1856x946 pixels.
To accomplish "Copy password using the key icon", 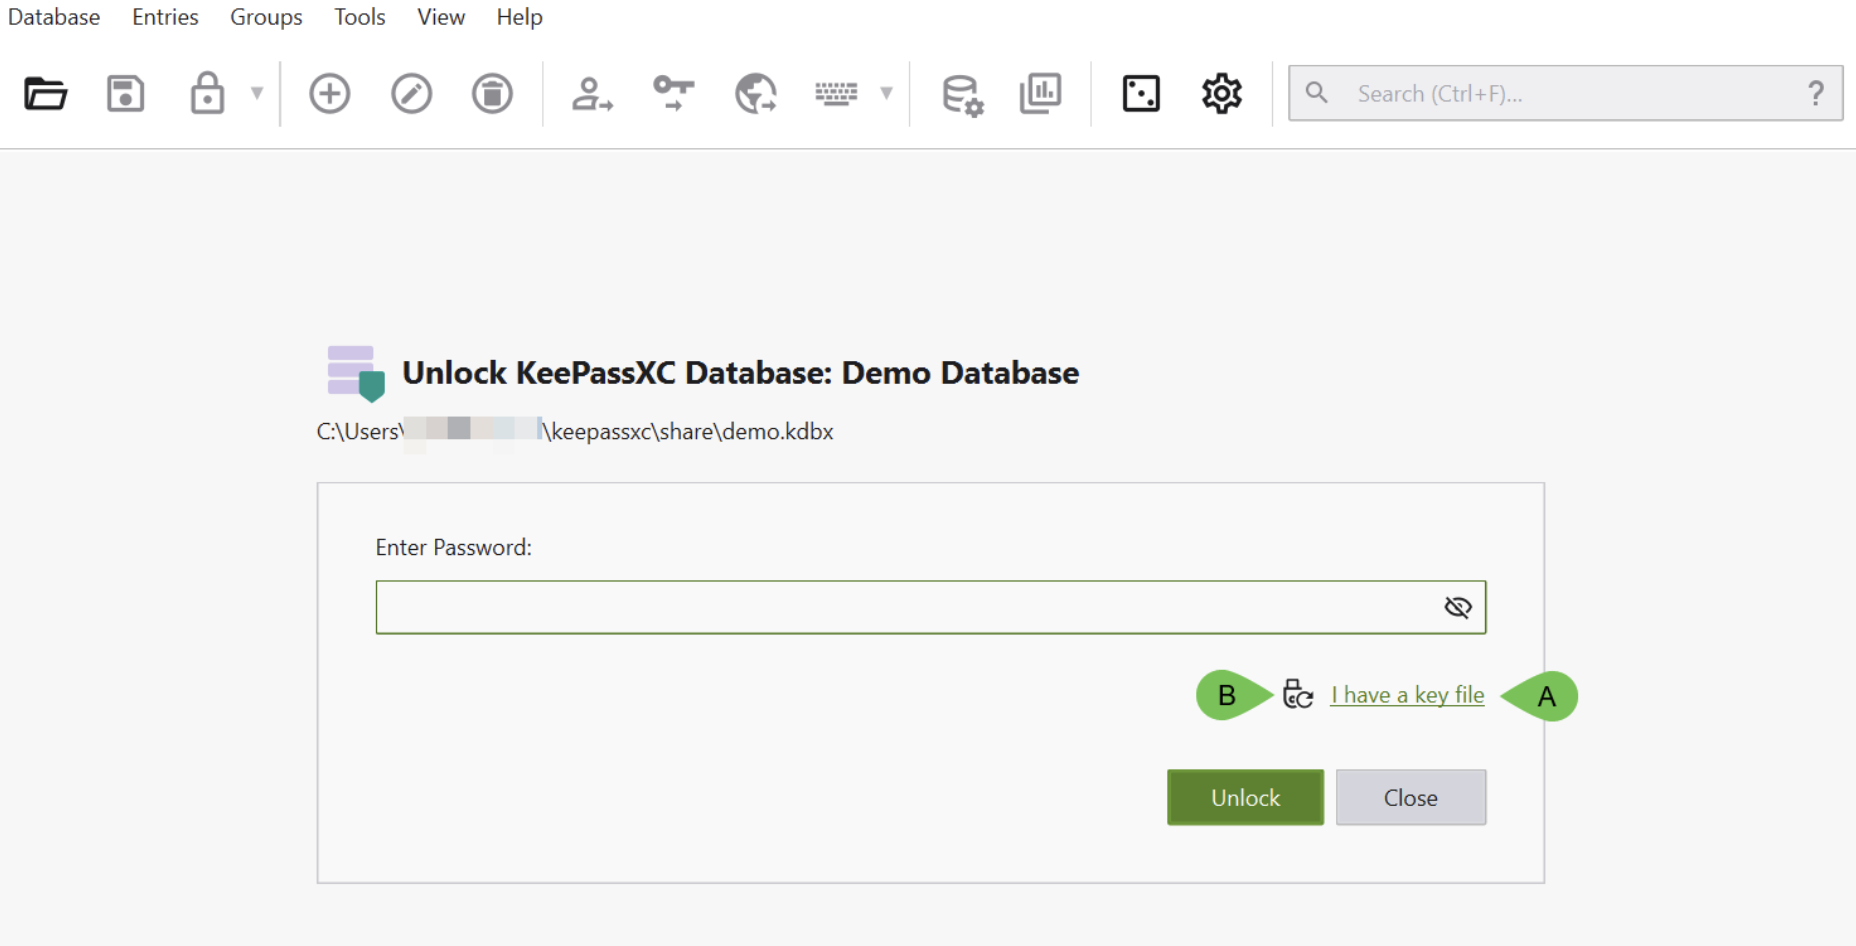I will pyautogui.click(x=674, y=94).
